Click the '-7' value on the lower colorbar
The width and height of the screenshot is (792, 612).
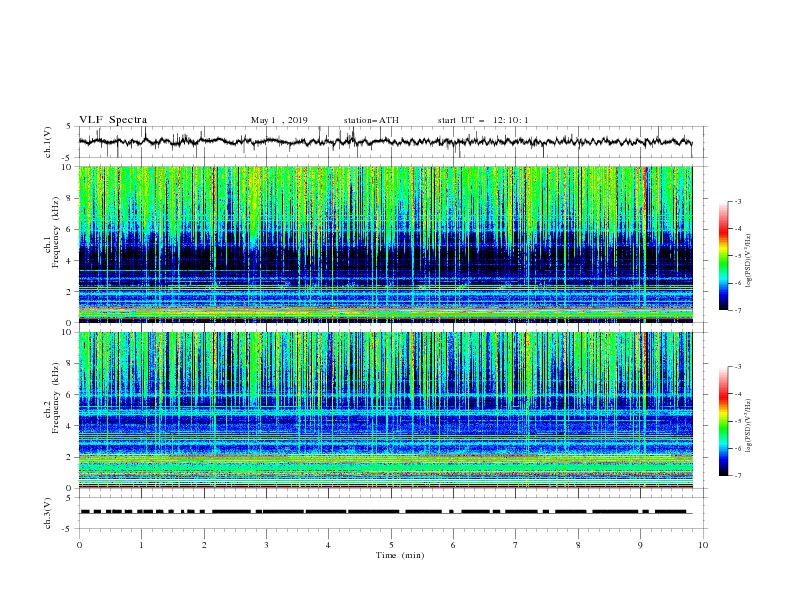click(x=737, y=475)
